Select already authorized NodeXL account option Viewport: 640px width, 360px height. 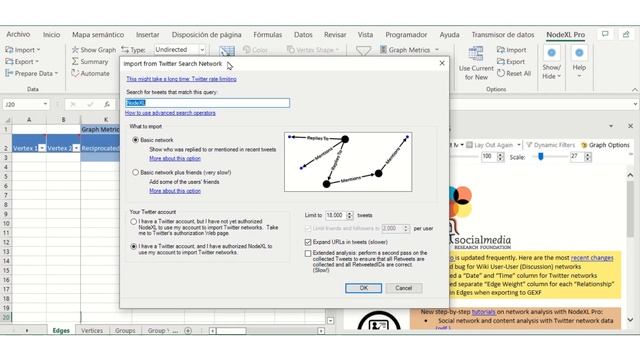[133, 247]
